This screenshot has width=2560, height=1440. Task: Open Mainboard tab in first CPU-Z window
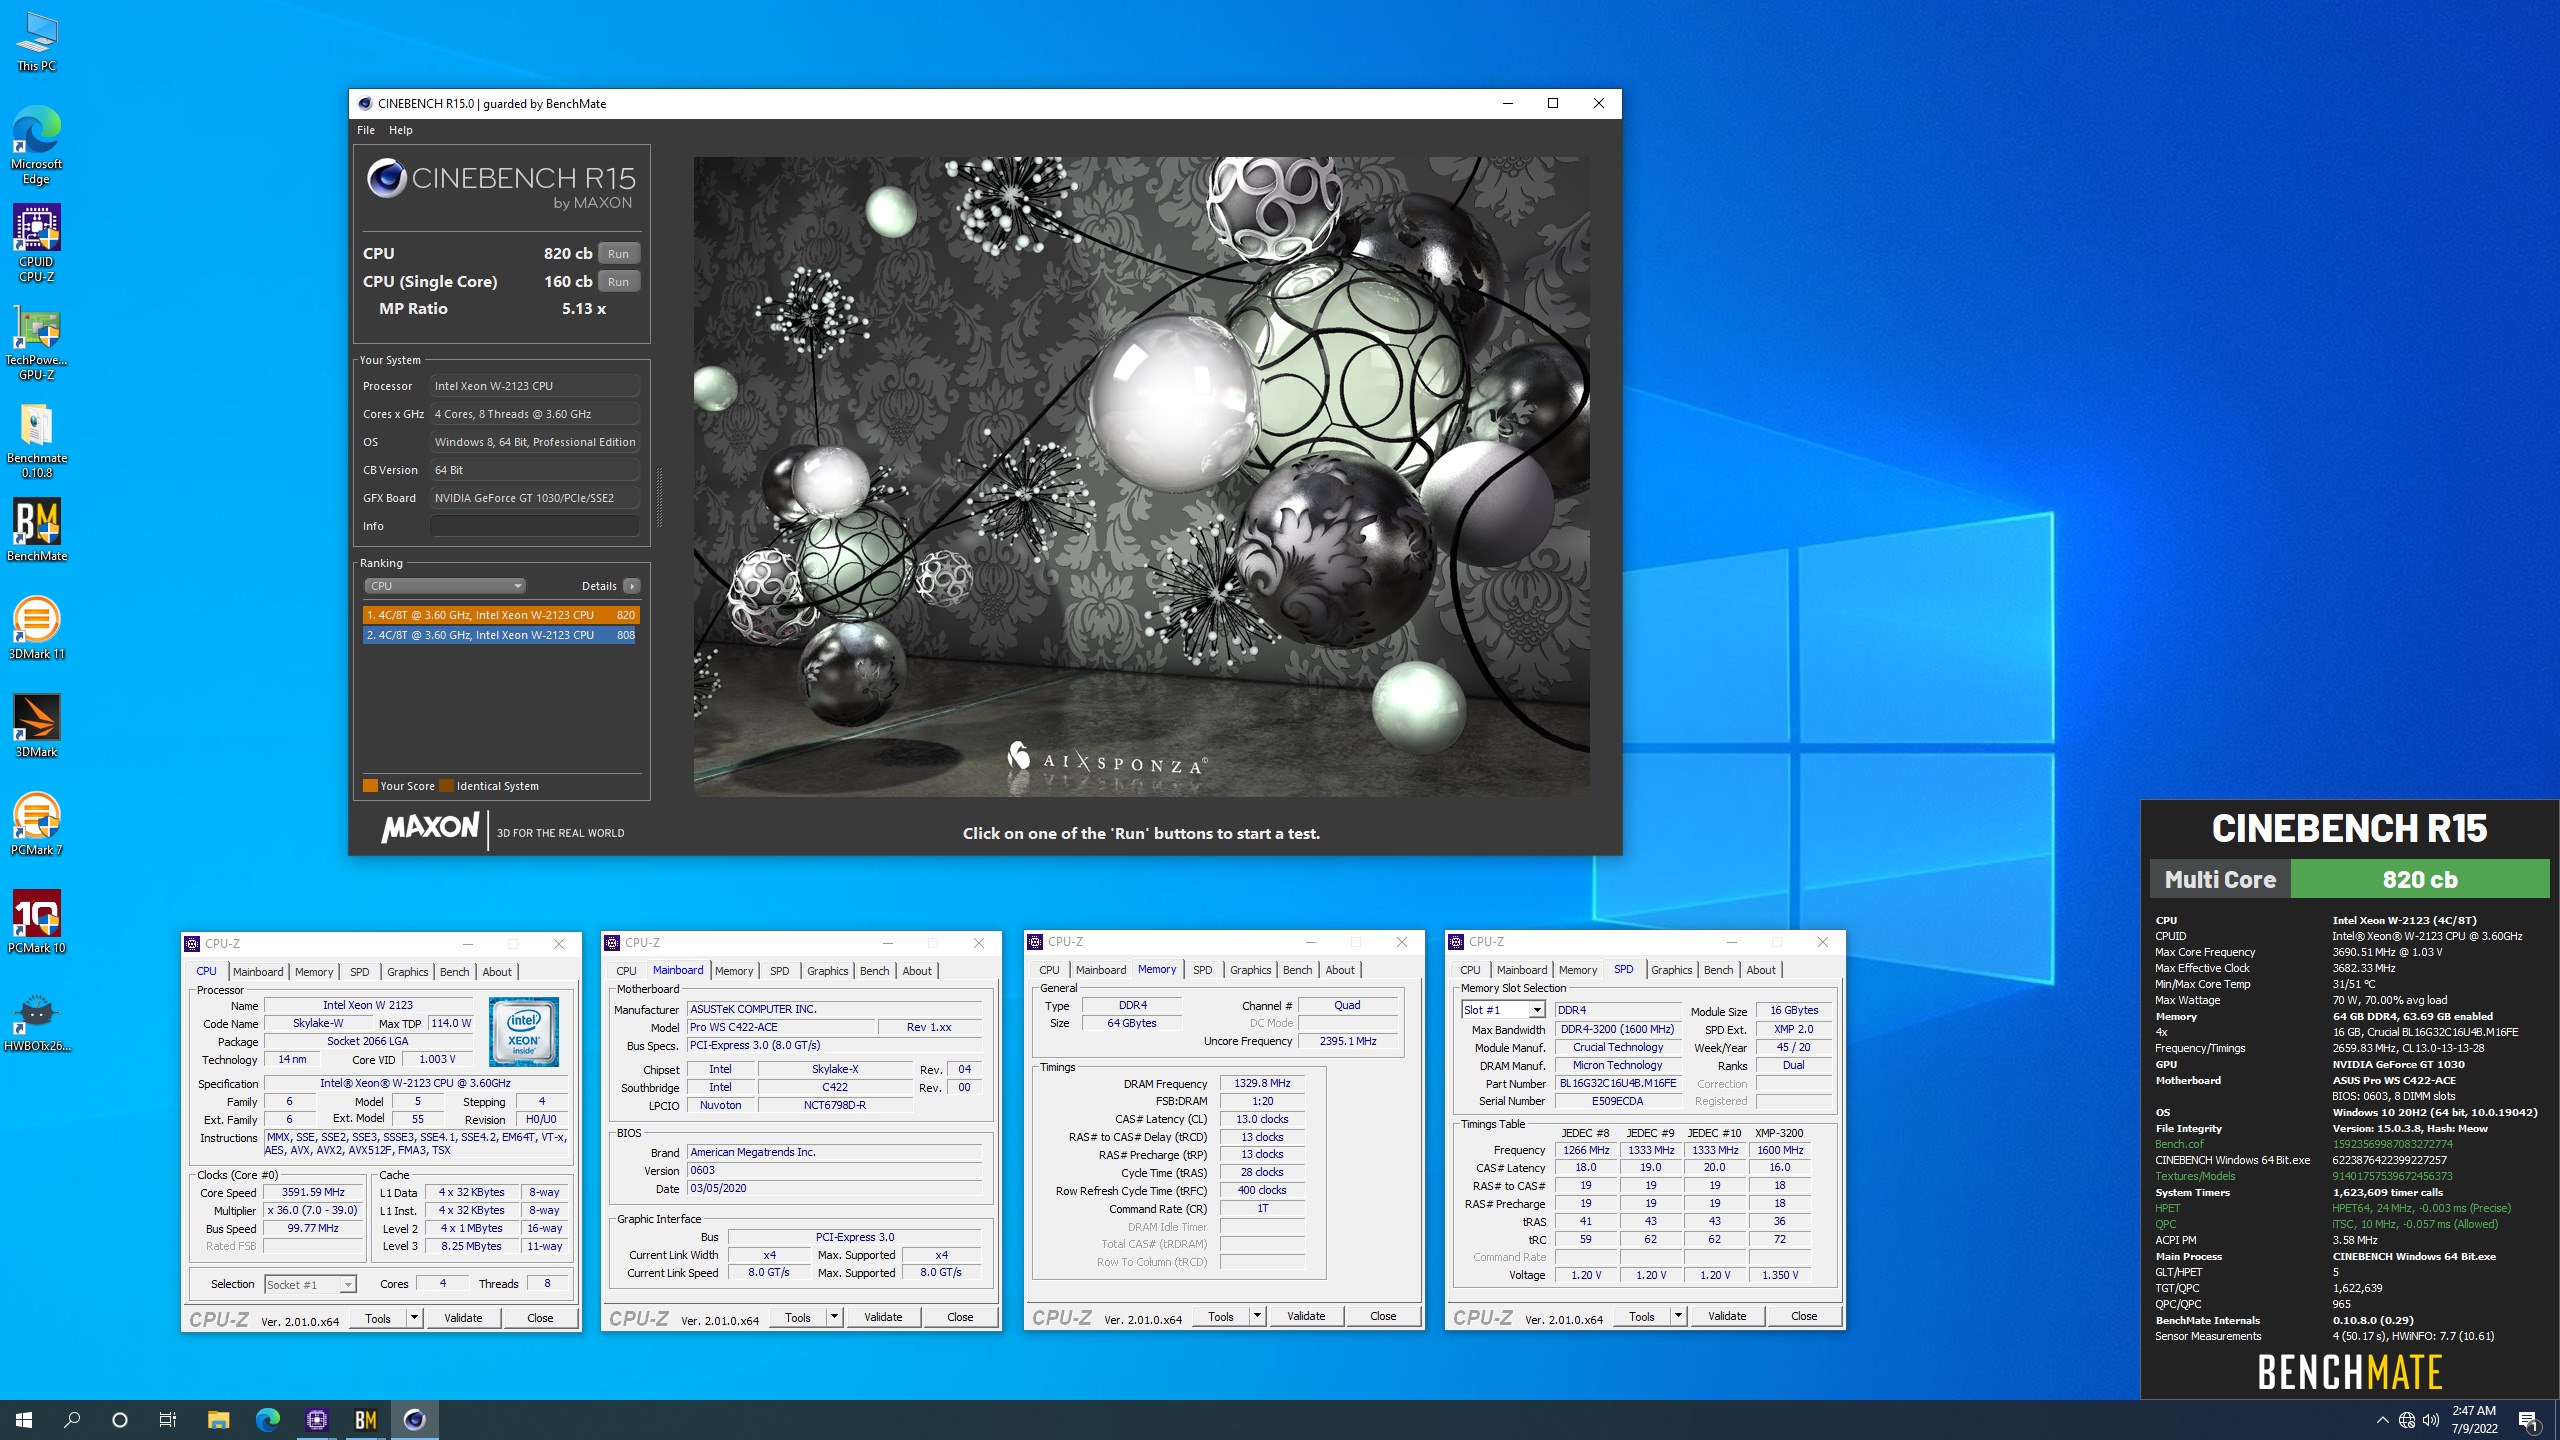258,972
